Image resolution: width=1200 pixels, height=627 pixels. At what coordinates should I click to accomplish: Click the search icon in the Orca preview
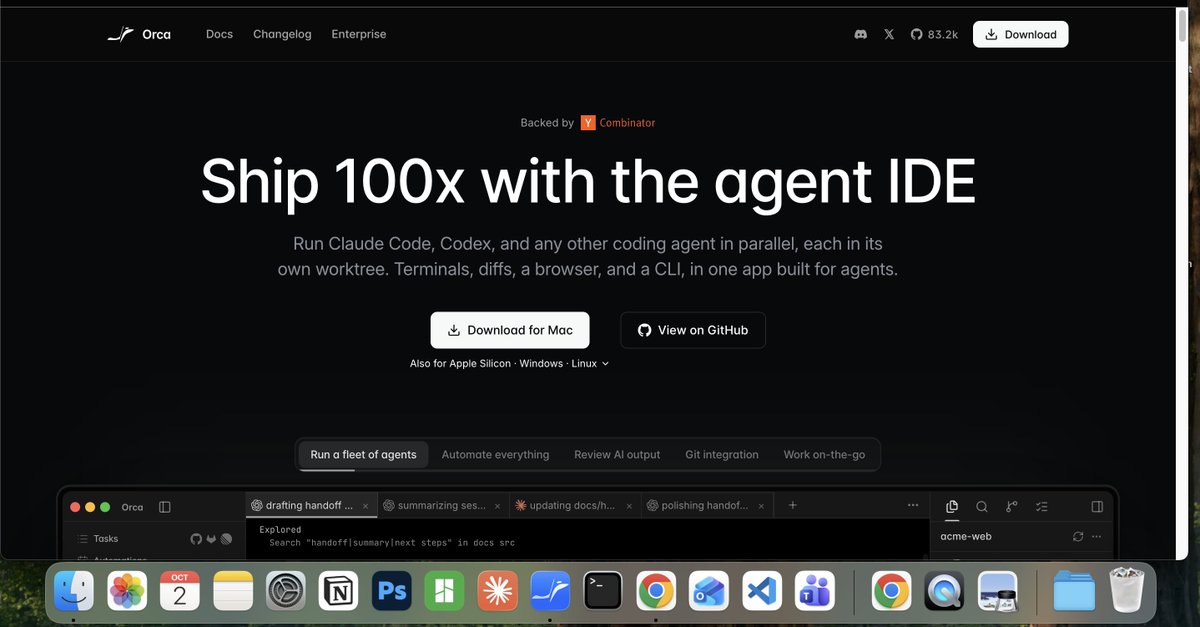click(x=982, y=507)
